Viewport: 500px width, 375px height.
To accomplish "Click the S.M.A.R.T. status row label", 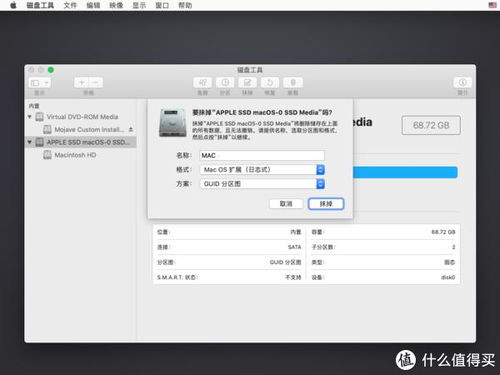I will 177,277.
